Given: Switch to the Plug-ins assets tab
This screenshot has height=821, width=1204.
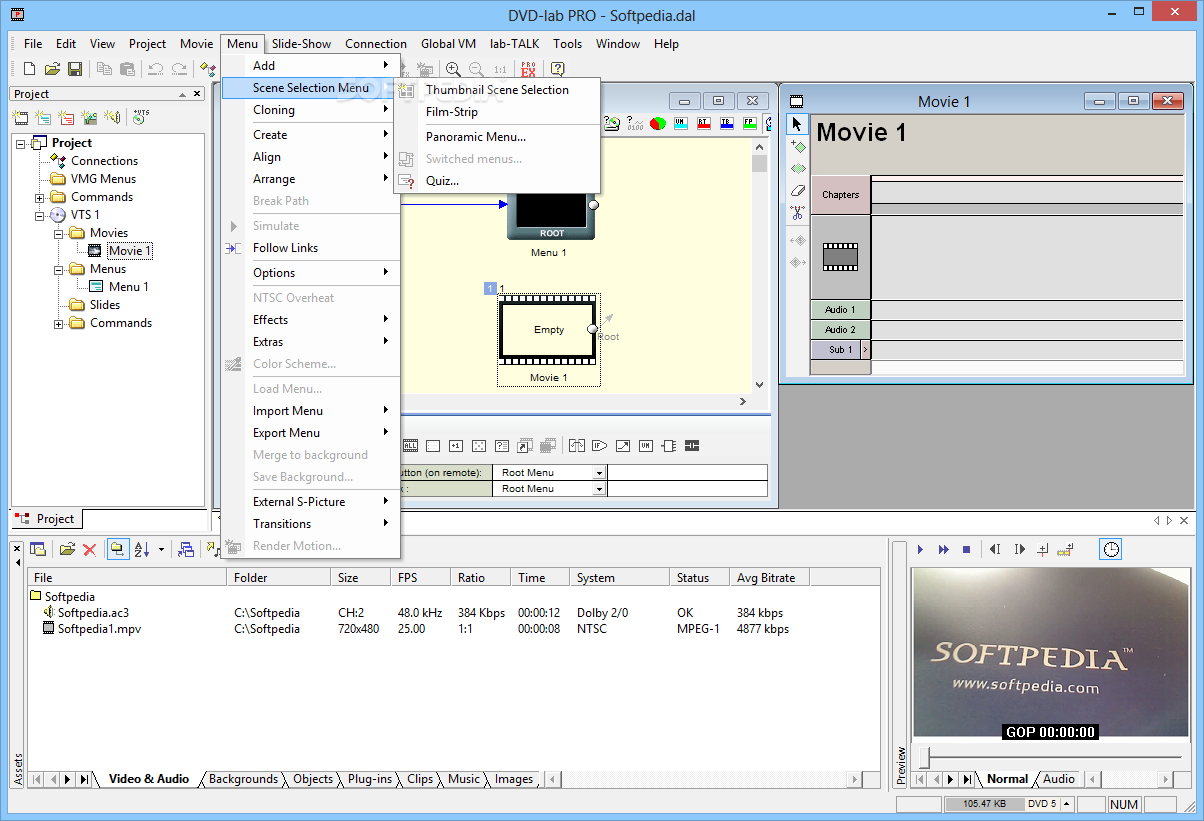Looking at the screenshot, I should click(x=369, y=779).
